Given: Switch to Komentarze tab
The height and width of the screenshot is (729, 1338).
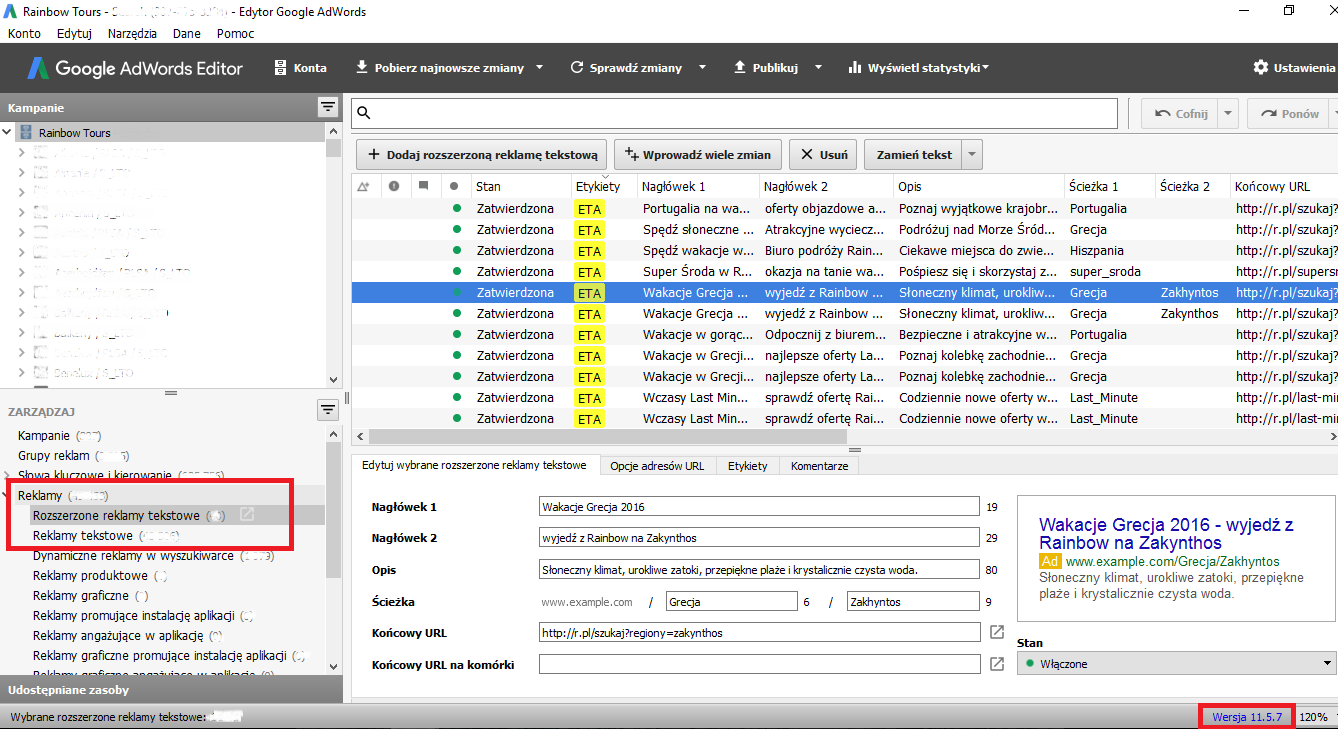Looking at the screenshot, I should 819,466.
